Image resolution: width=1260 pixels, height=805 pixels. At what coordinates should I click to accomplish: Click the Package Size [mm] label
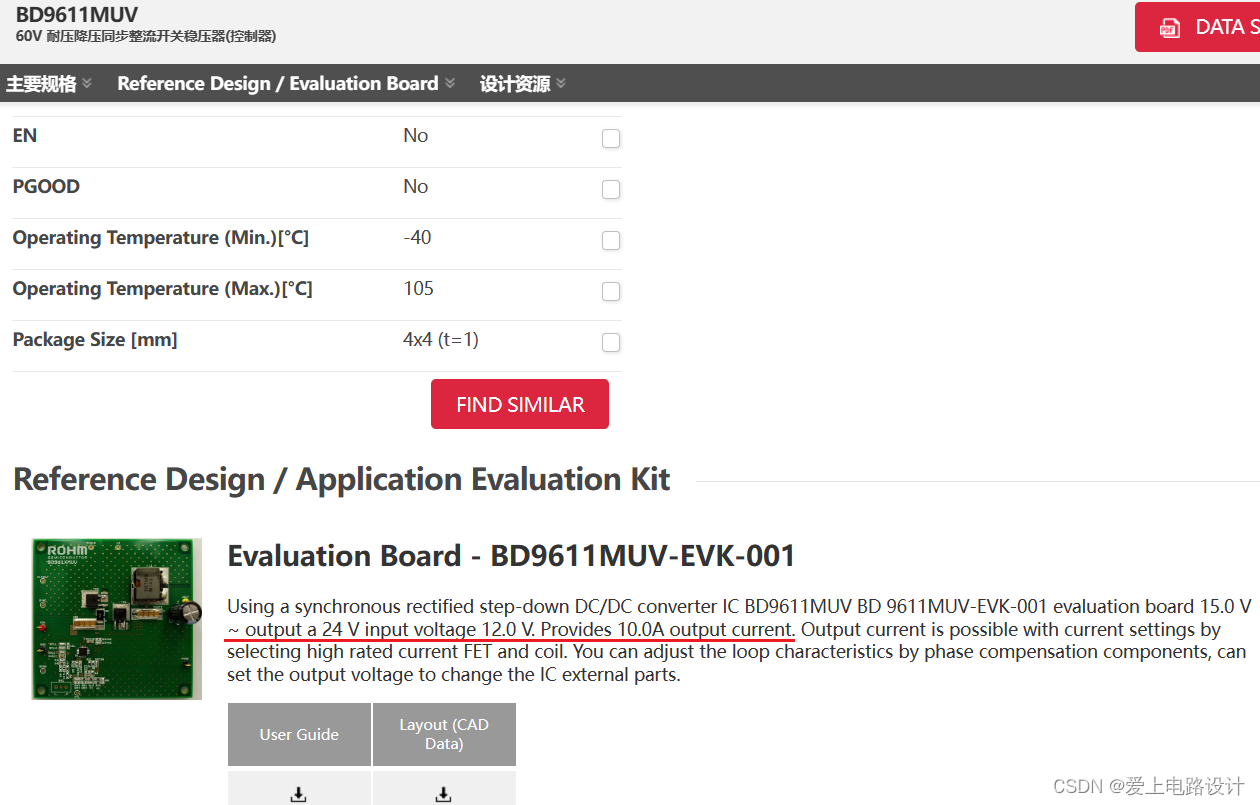coord(95,340)
